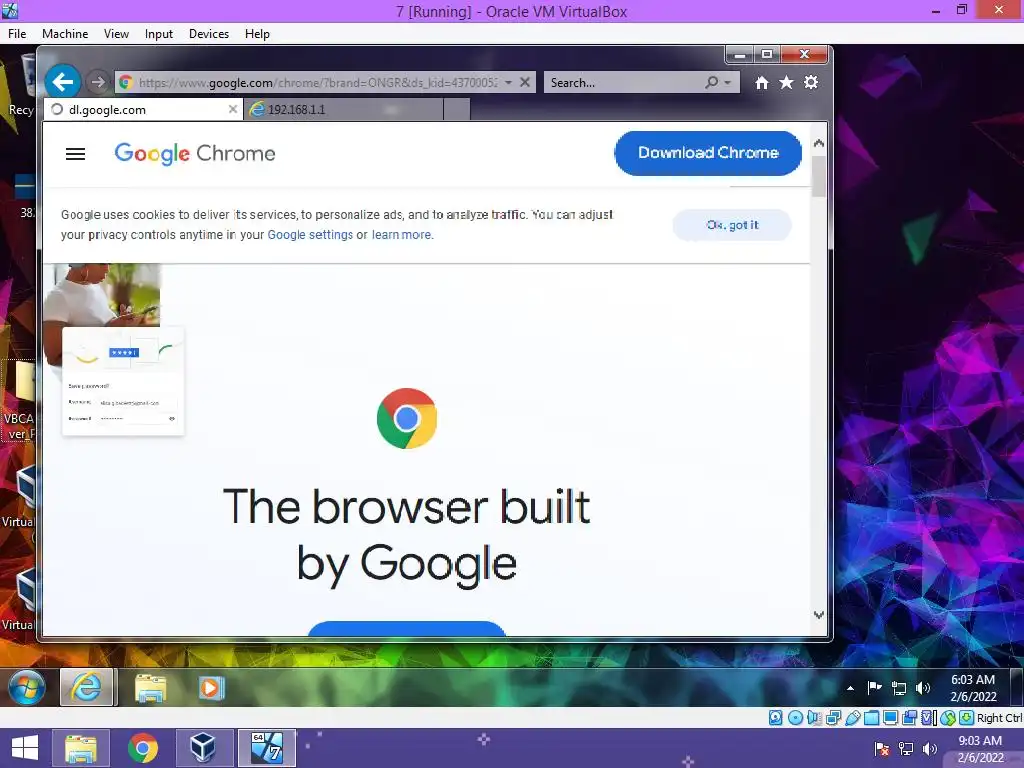This screenshot has width=1024, height=768.
Task: Switch to the 192.168.1.1 tab
Action: click(x=344, y=110)
